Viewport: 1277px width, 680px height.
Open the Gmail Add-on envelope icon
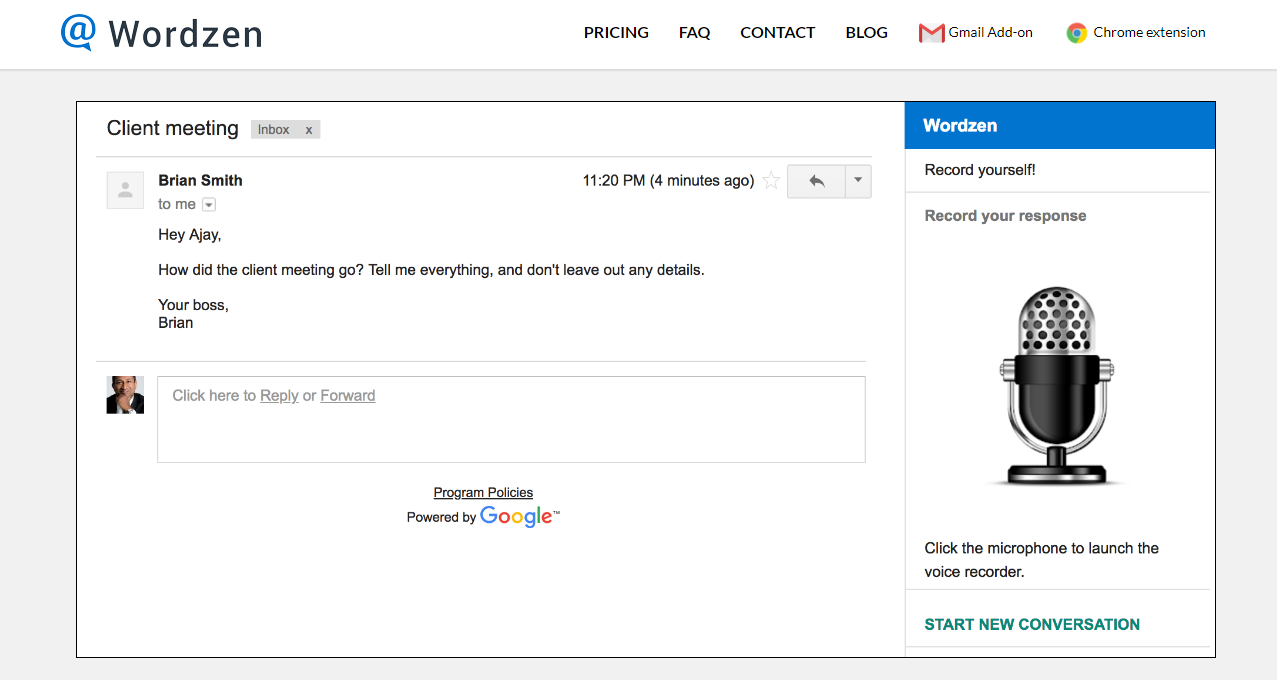coord(931,33)
